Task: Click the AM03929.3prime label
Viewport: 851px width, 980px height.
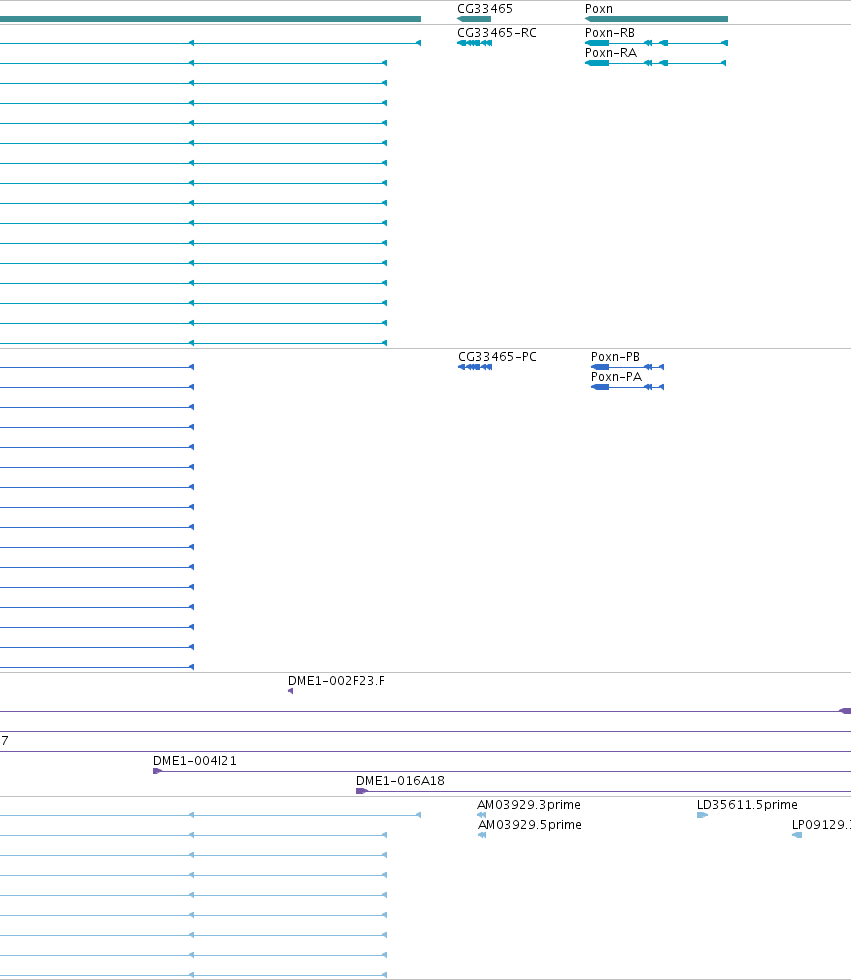Action: (529, 804)
